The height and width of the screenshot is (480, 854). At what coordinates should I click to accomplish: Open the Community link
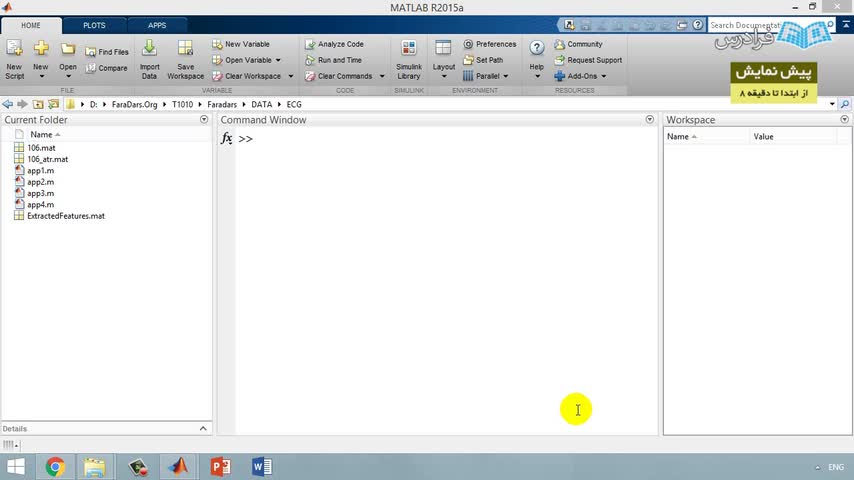[578, 44]
